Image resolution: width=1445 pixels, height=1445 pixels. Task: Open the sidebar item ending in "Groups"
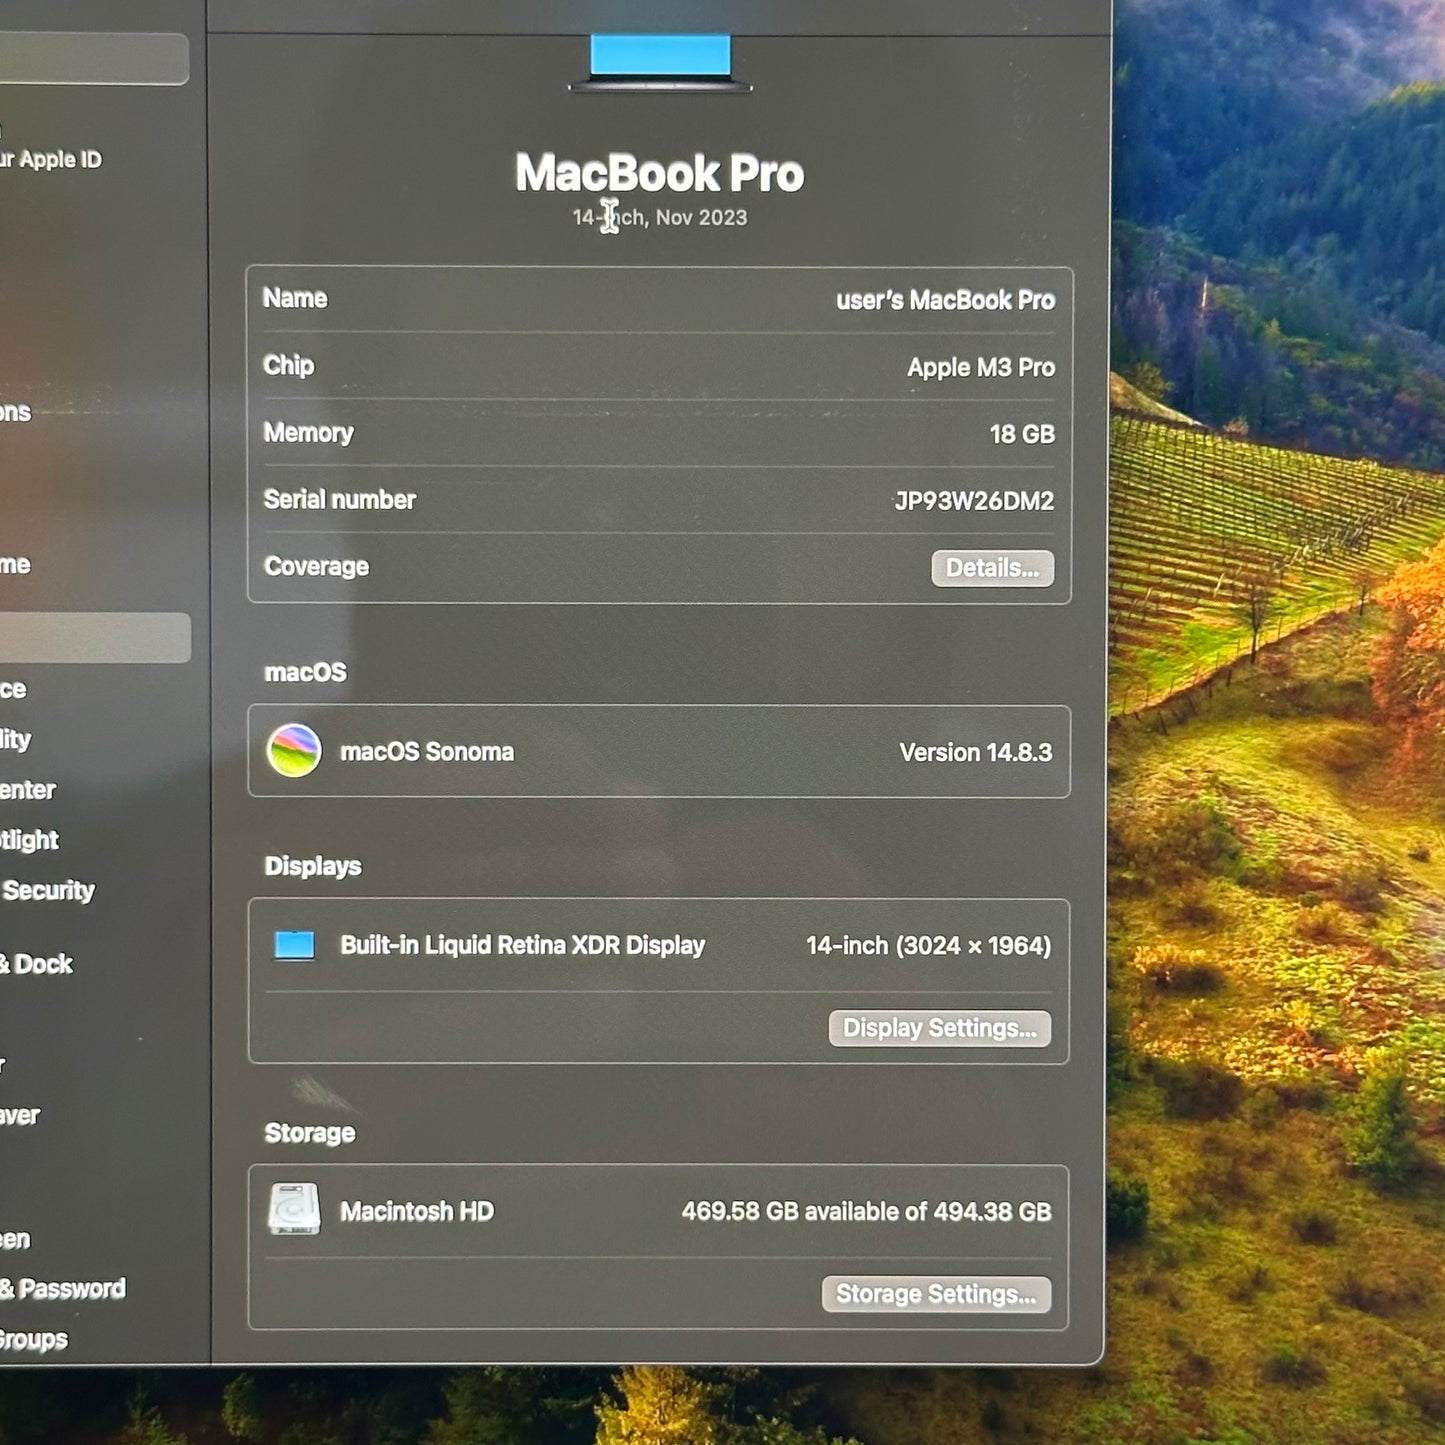coord(34,1340)
